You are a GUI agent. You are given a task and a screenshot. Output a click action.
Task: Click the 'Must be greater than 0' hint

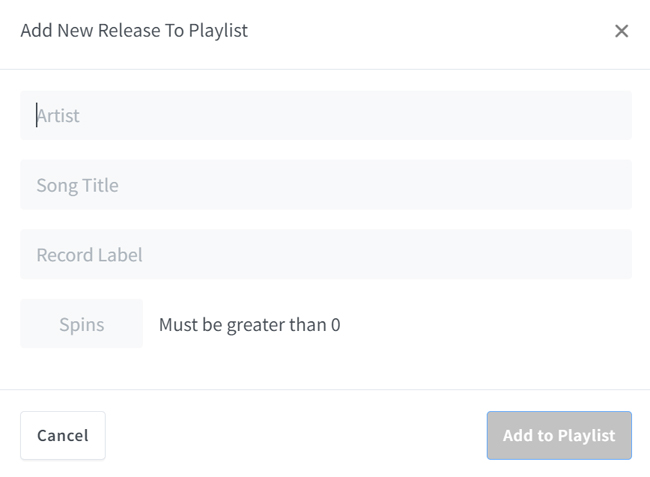[249, 324]
